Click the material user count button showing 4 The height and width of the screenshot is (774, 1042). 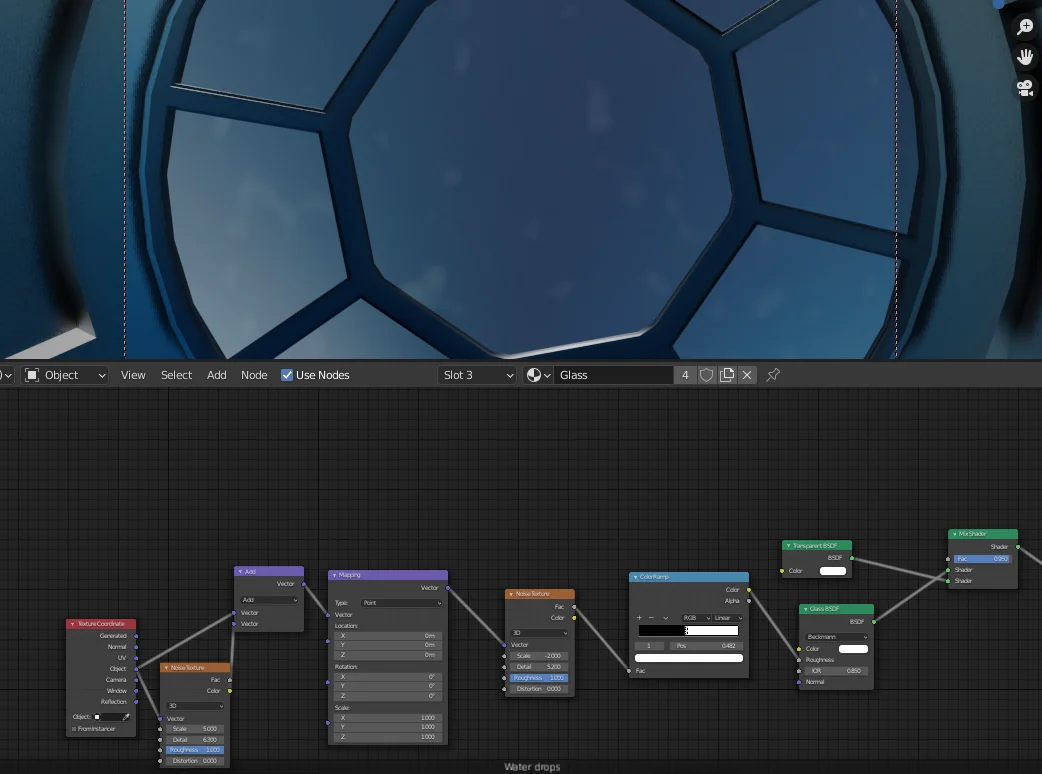685,375
